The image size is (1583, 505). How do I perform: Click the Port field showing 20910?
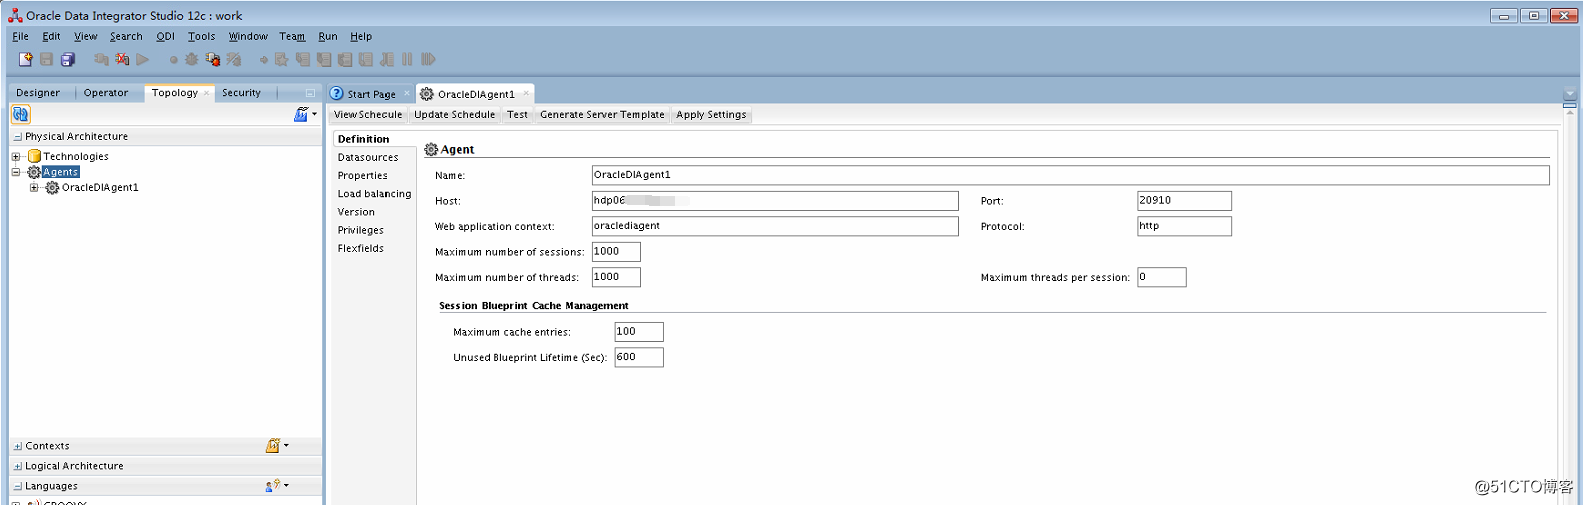[1184, 201]
